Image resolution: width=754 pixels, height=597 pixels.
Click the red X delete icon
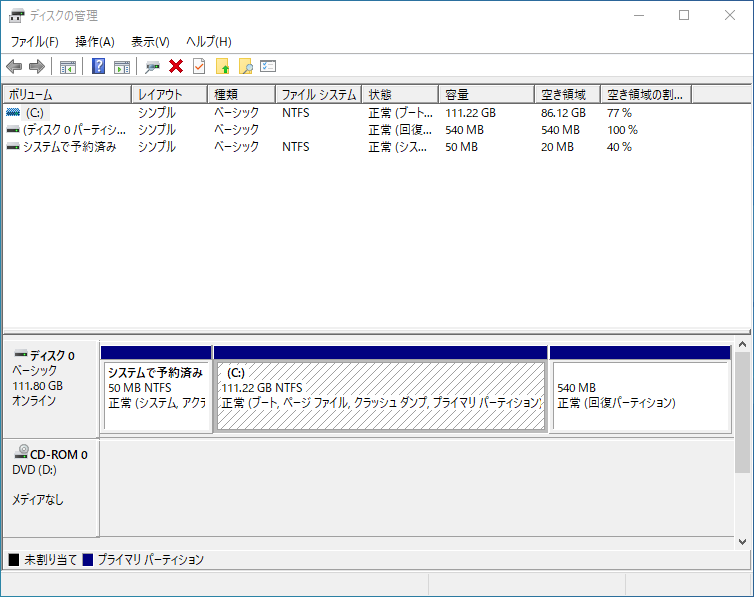point(176,66)
